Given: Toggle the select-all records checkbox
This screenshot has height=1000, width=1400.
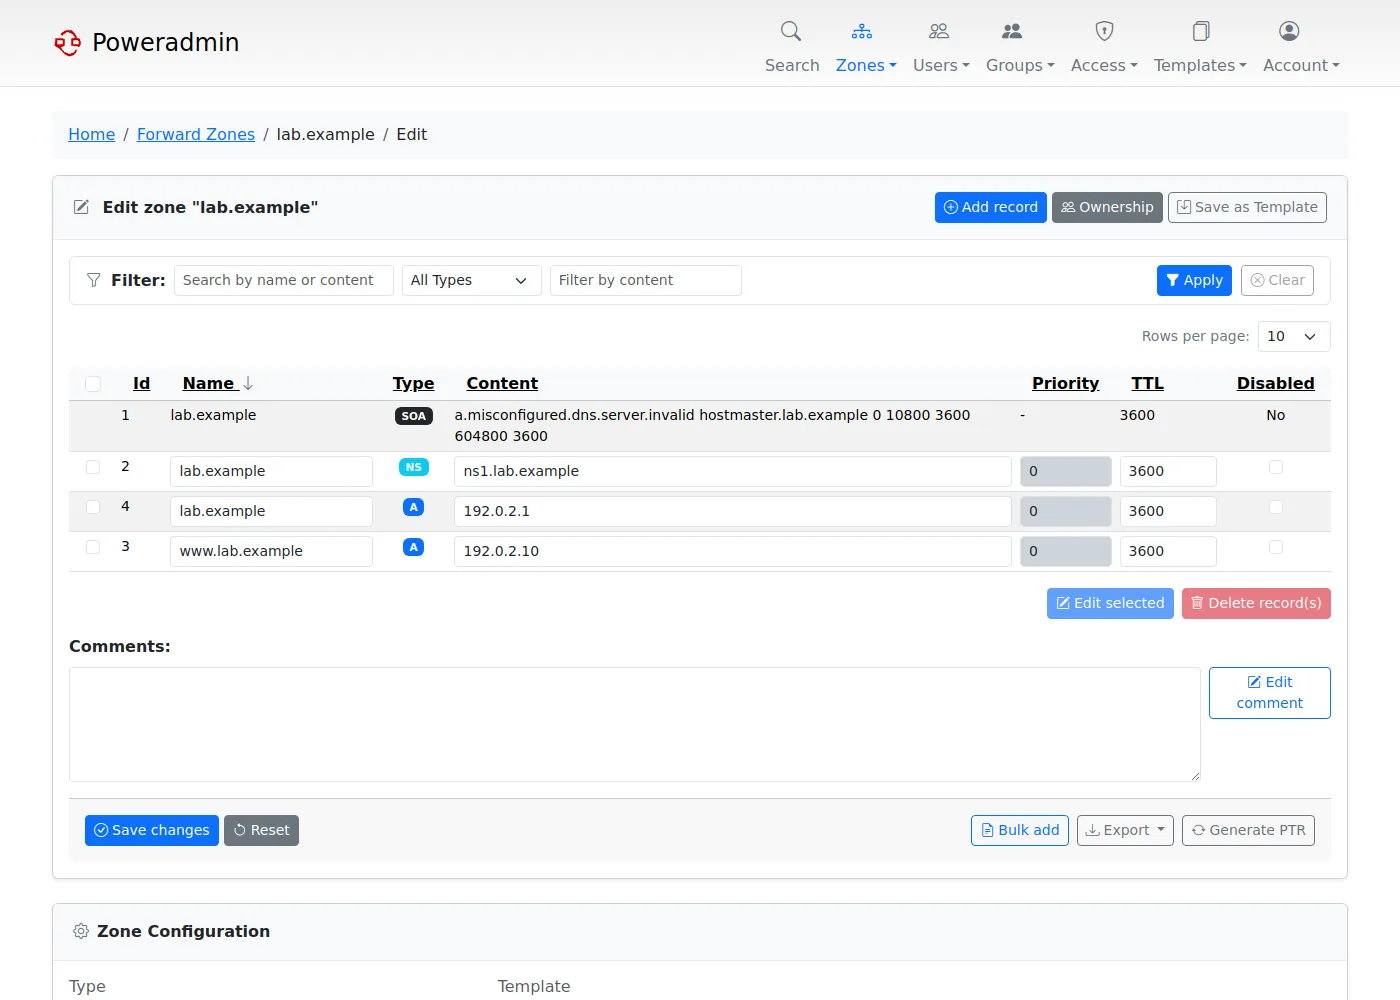Looking at the screenshot, I should [93, 384].
